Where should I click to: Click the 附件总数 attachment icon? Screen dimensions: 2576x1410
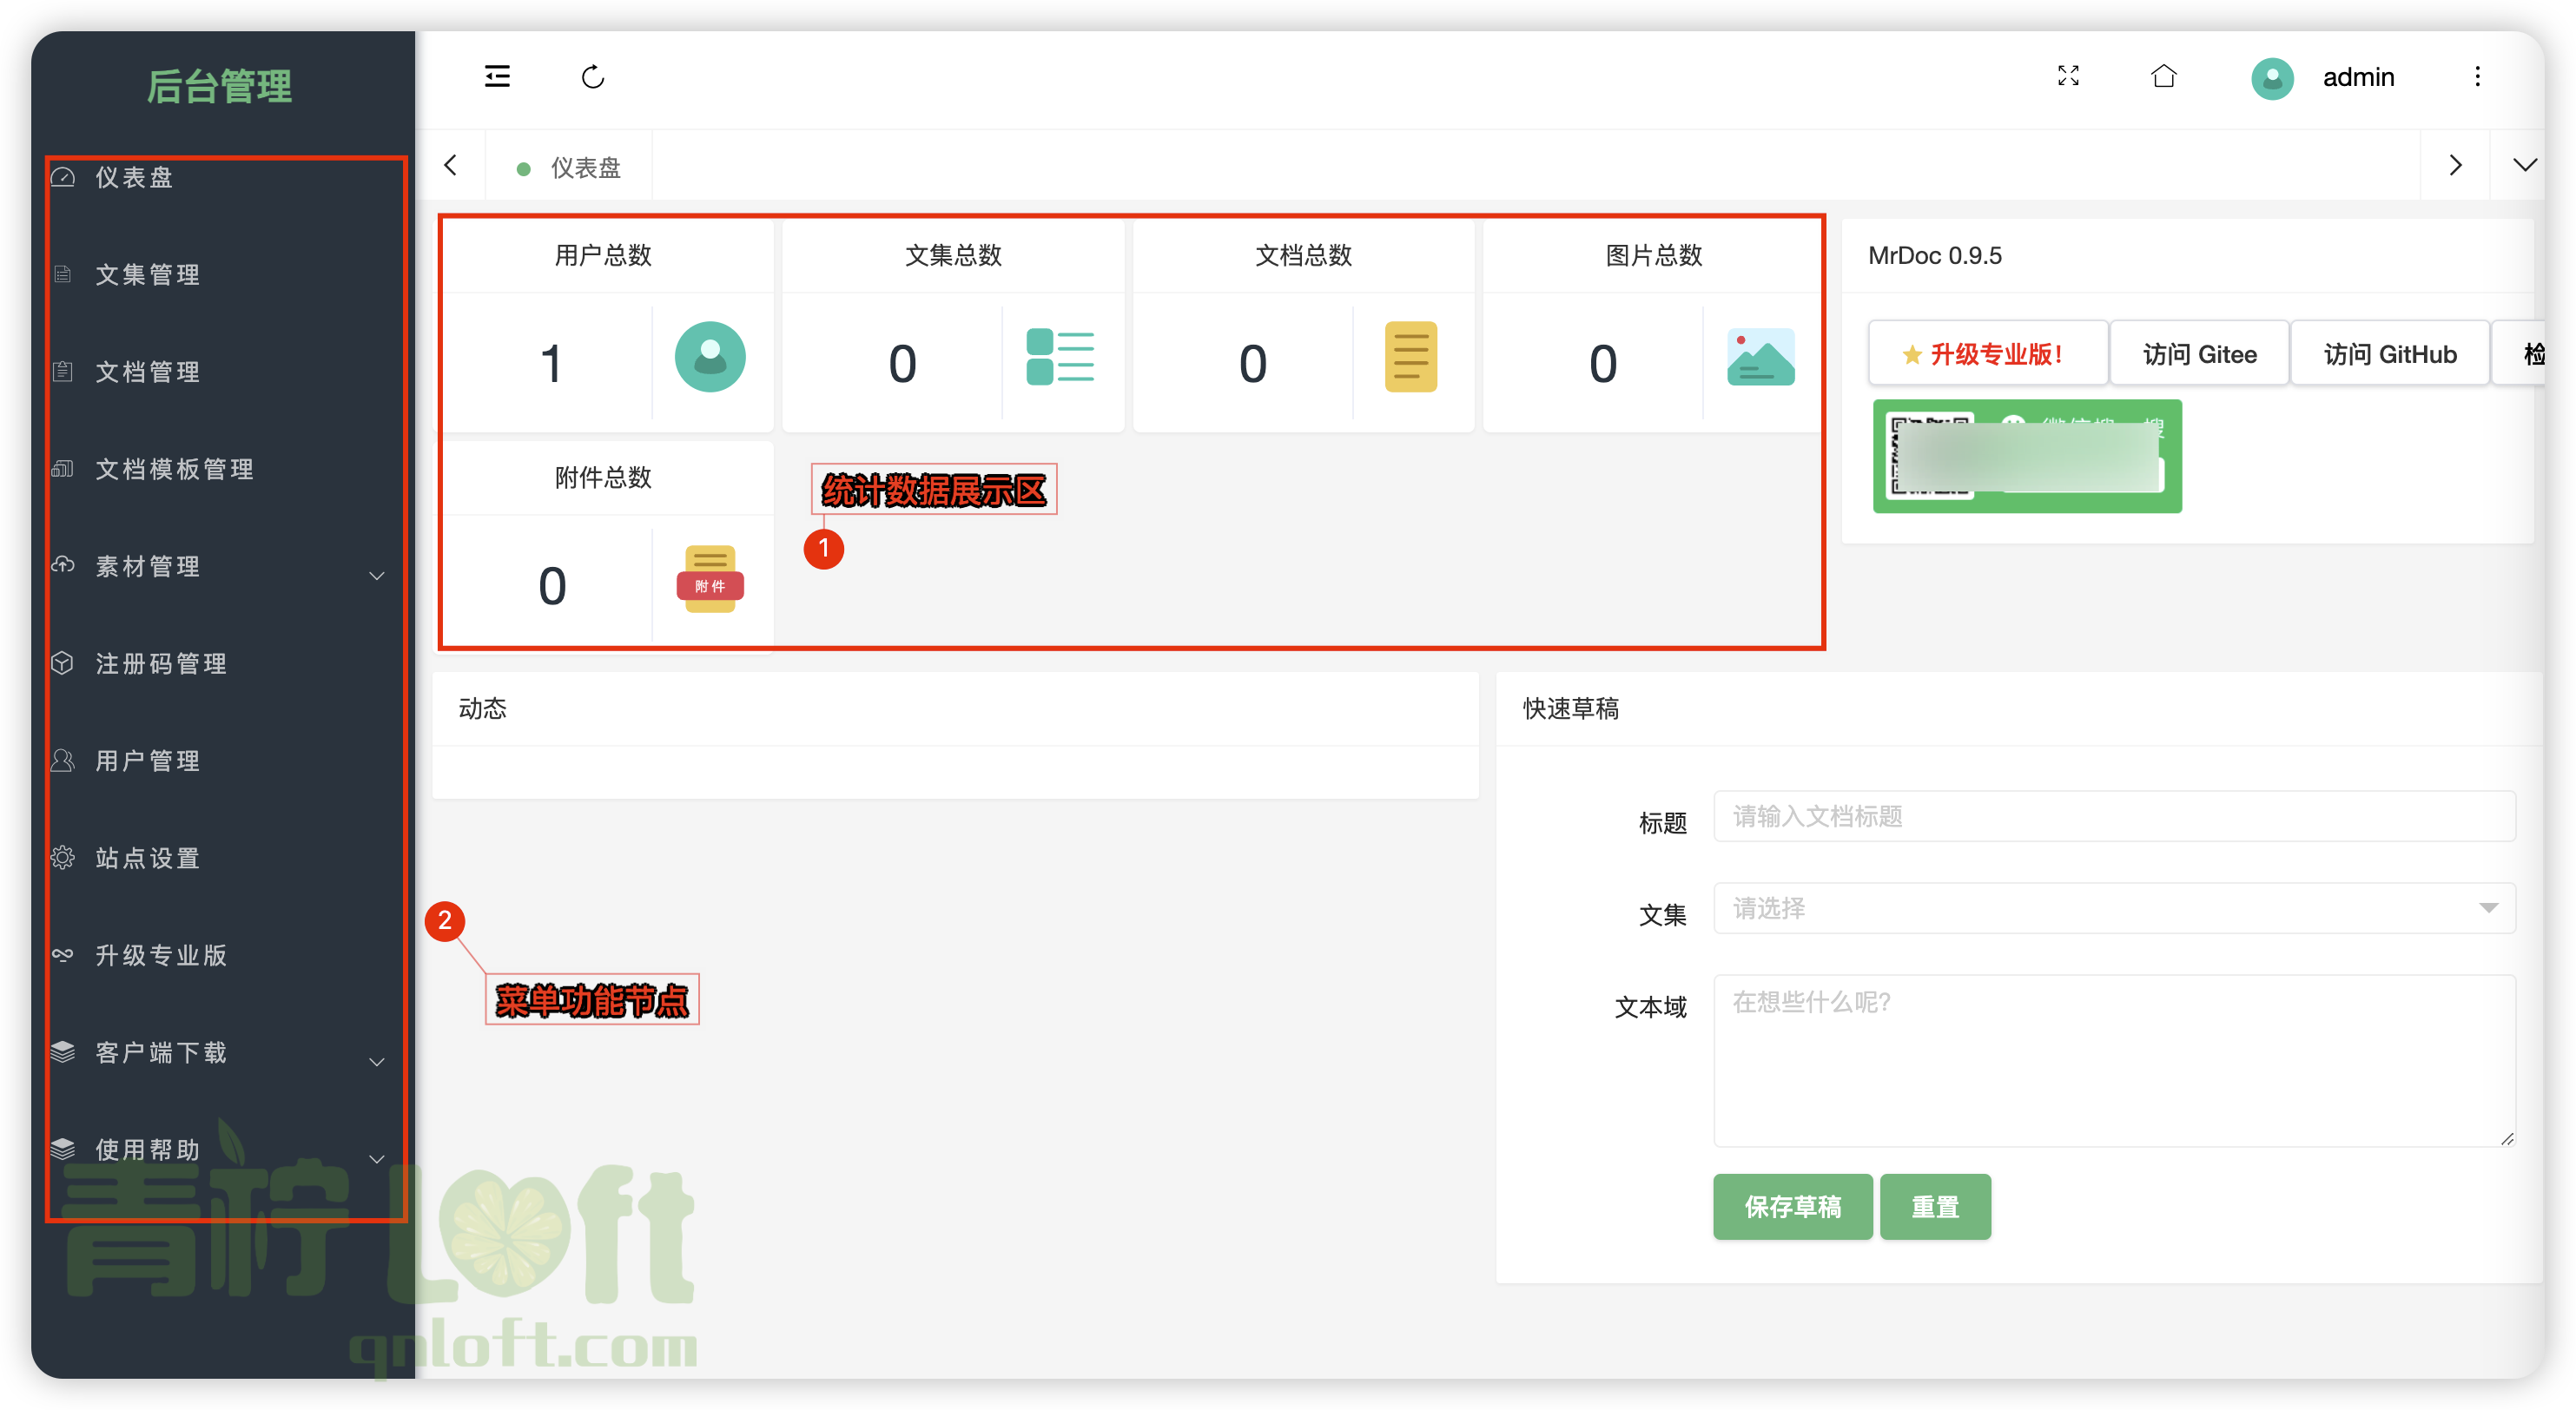point(710,579)
